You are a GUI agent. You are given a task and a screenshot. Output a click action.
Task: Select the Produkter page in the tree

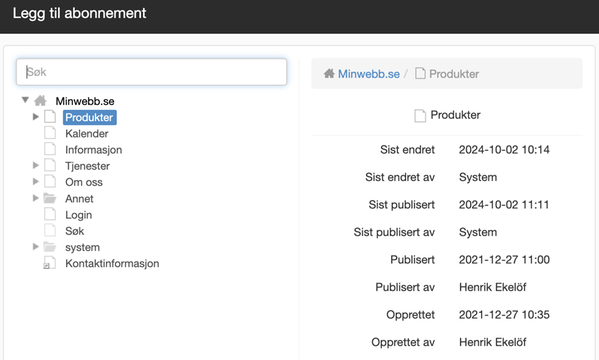click(x=89, y=117)
